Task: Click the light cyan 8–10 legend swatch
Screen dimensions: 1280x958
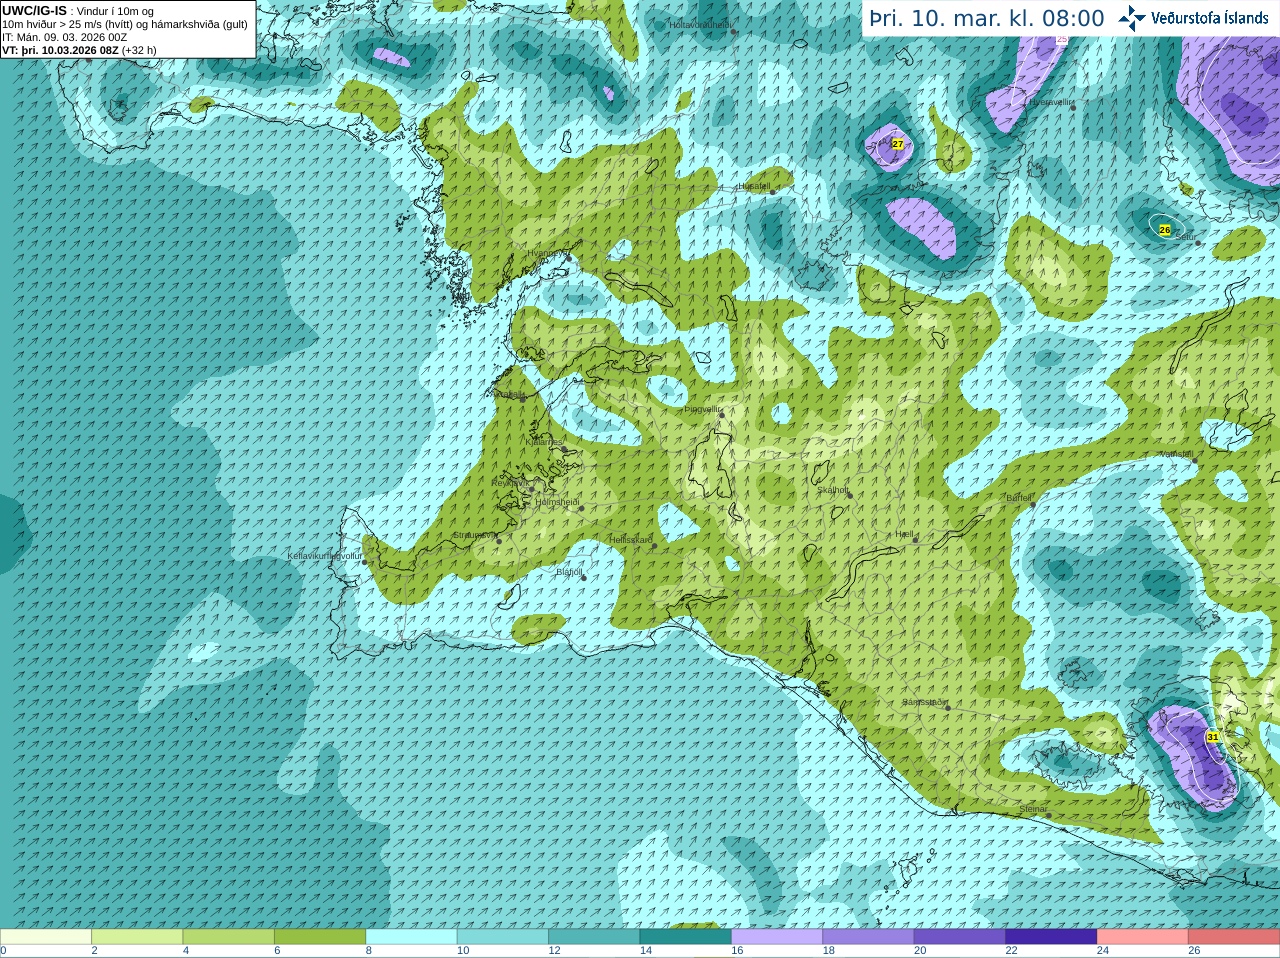Action: 411,937
